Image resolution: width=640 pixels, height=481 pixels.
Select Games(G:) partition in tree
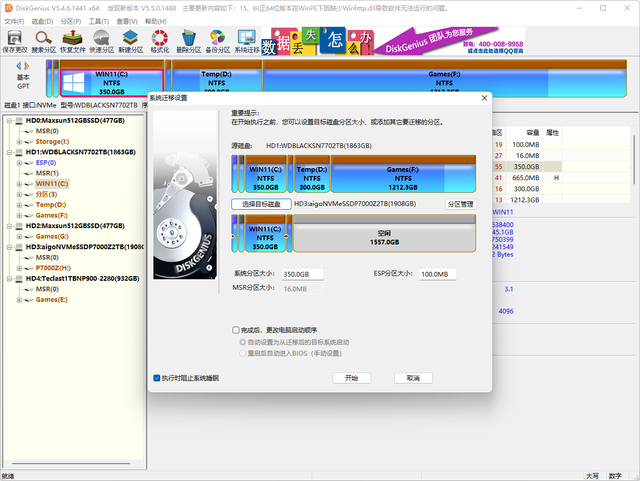point(52,236)
